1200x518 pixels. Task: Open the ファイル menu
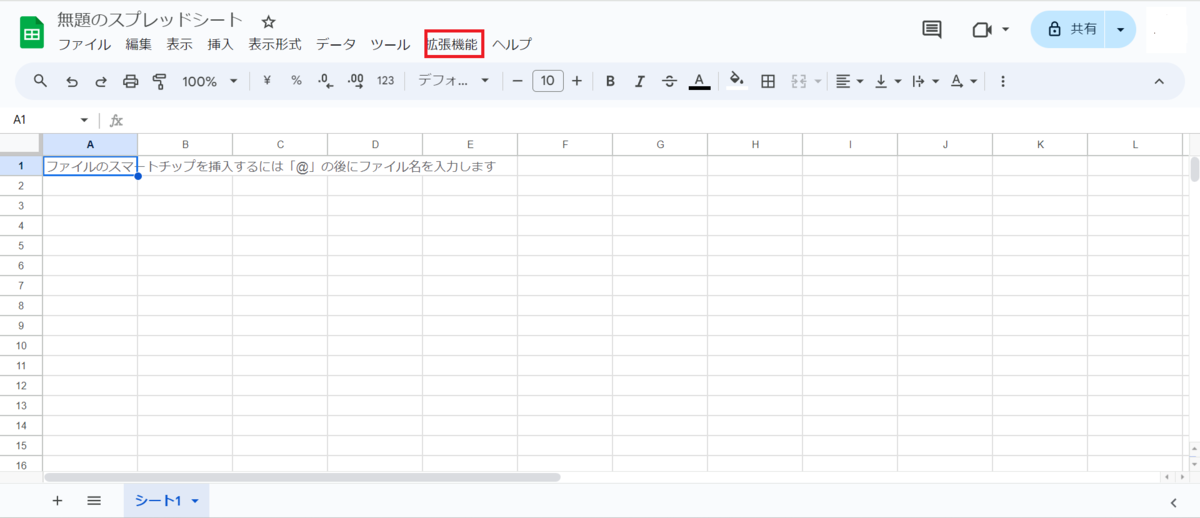pyautogui.click(x=84, y=44)
